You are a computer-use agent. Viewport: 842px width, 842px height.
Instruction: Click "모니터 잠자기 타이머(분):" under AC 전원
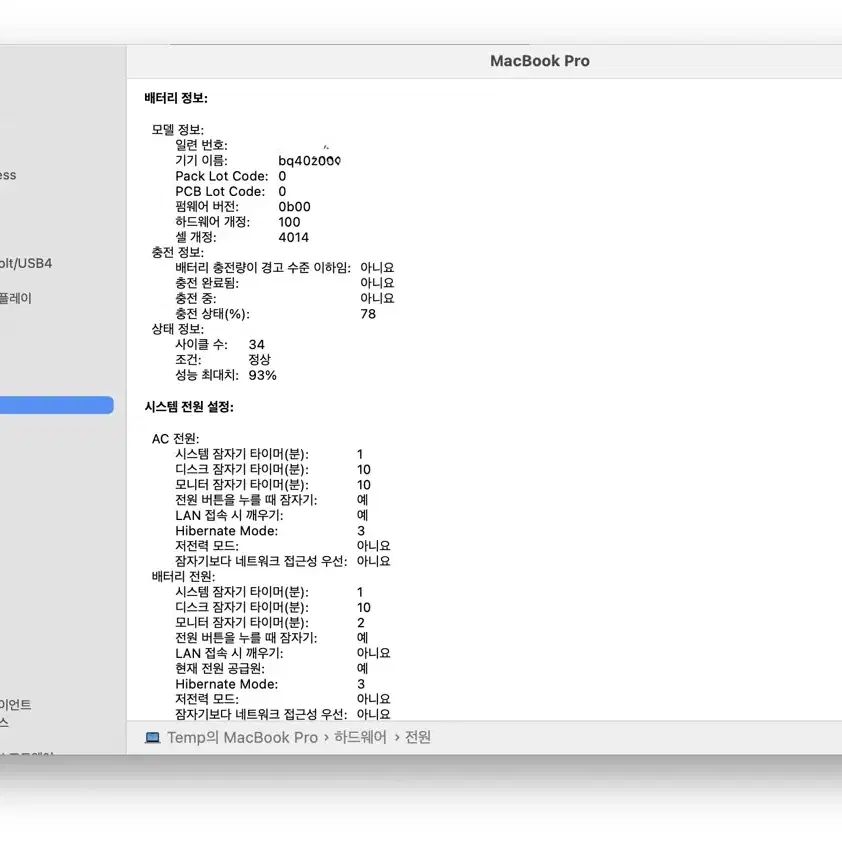pyautogui.click(x=242, y=485)
